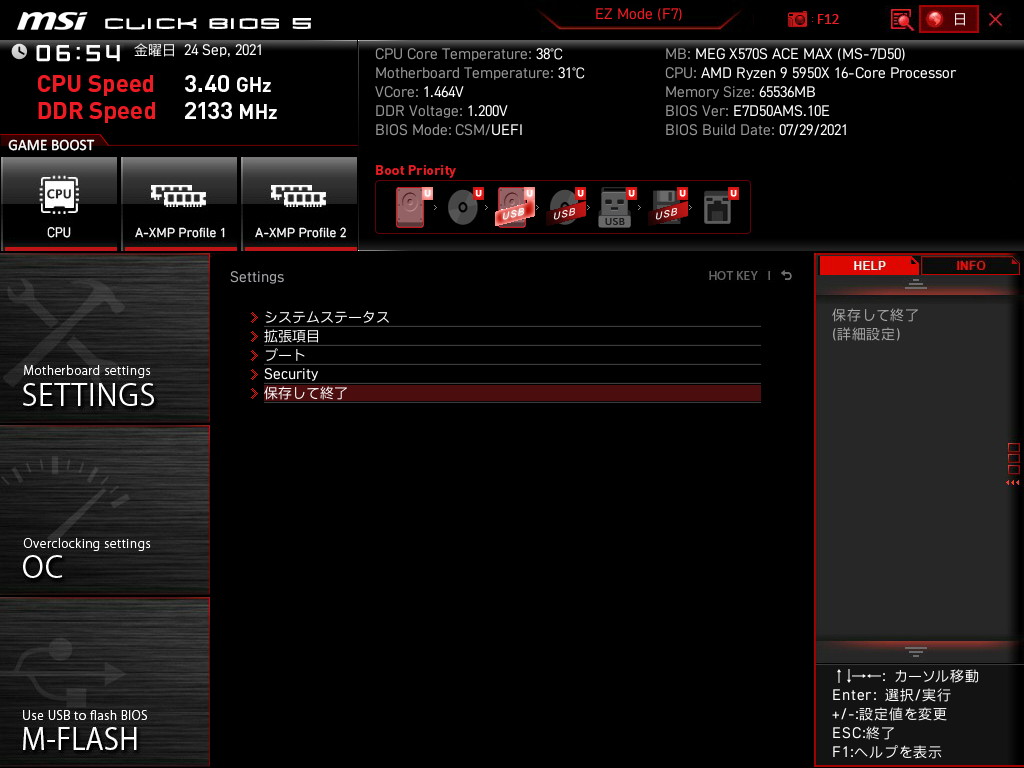Screen dimensions: 1024x768
Task: Click the CPU Speed value 3.40 GHz
Action: coord(227,84)
